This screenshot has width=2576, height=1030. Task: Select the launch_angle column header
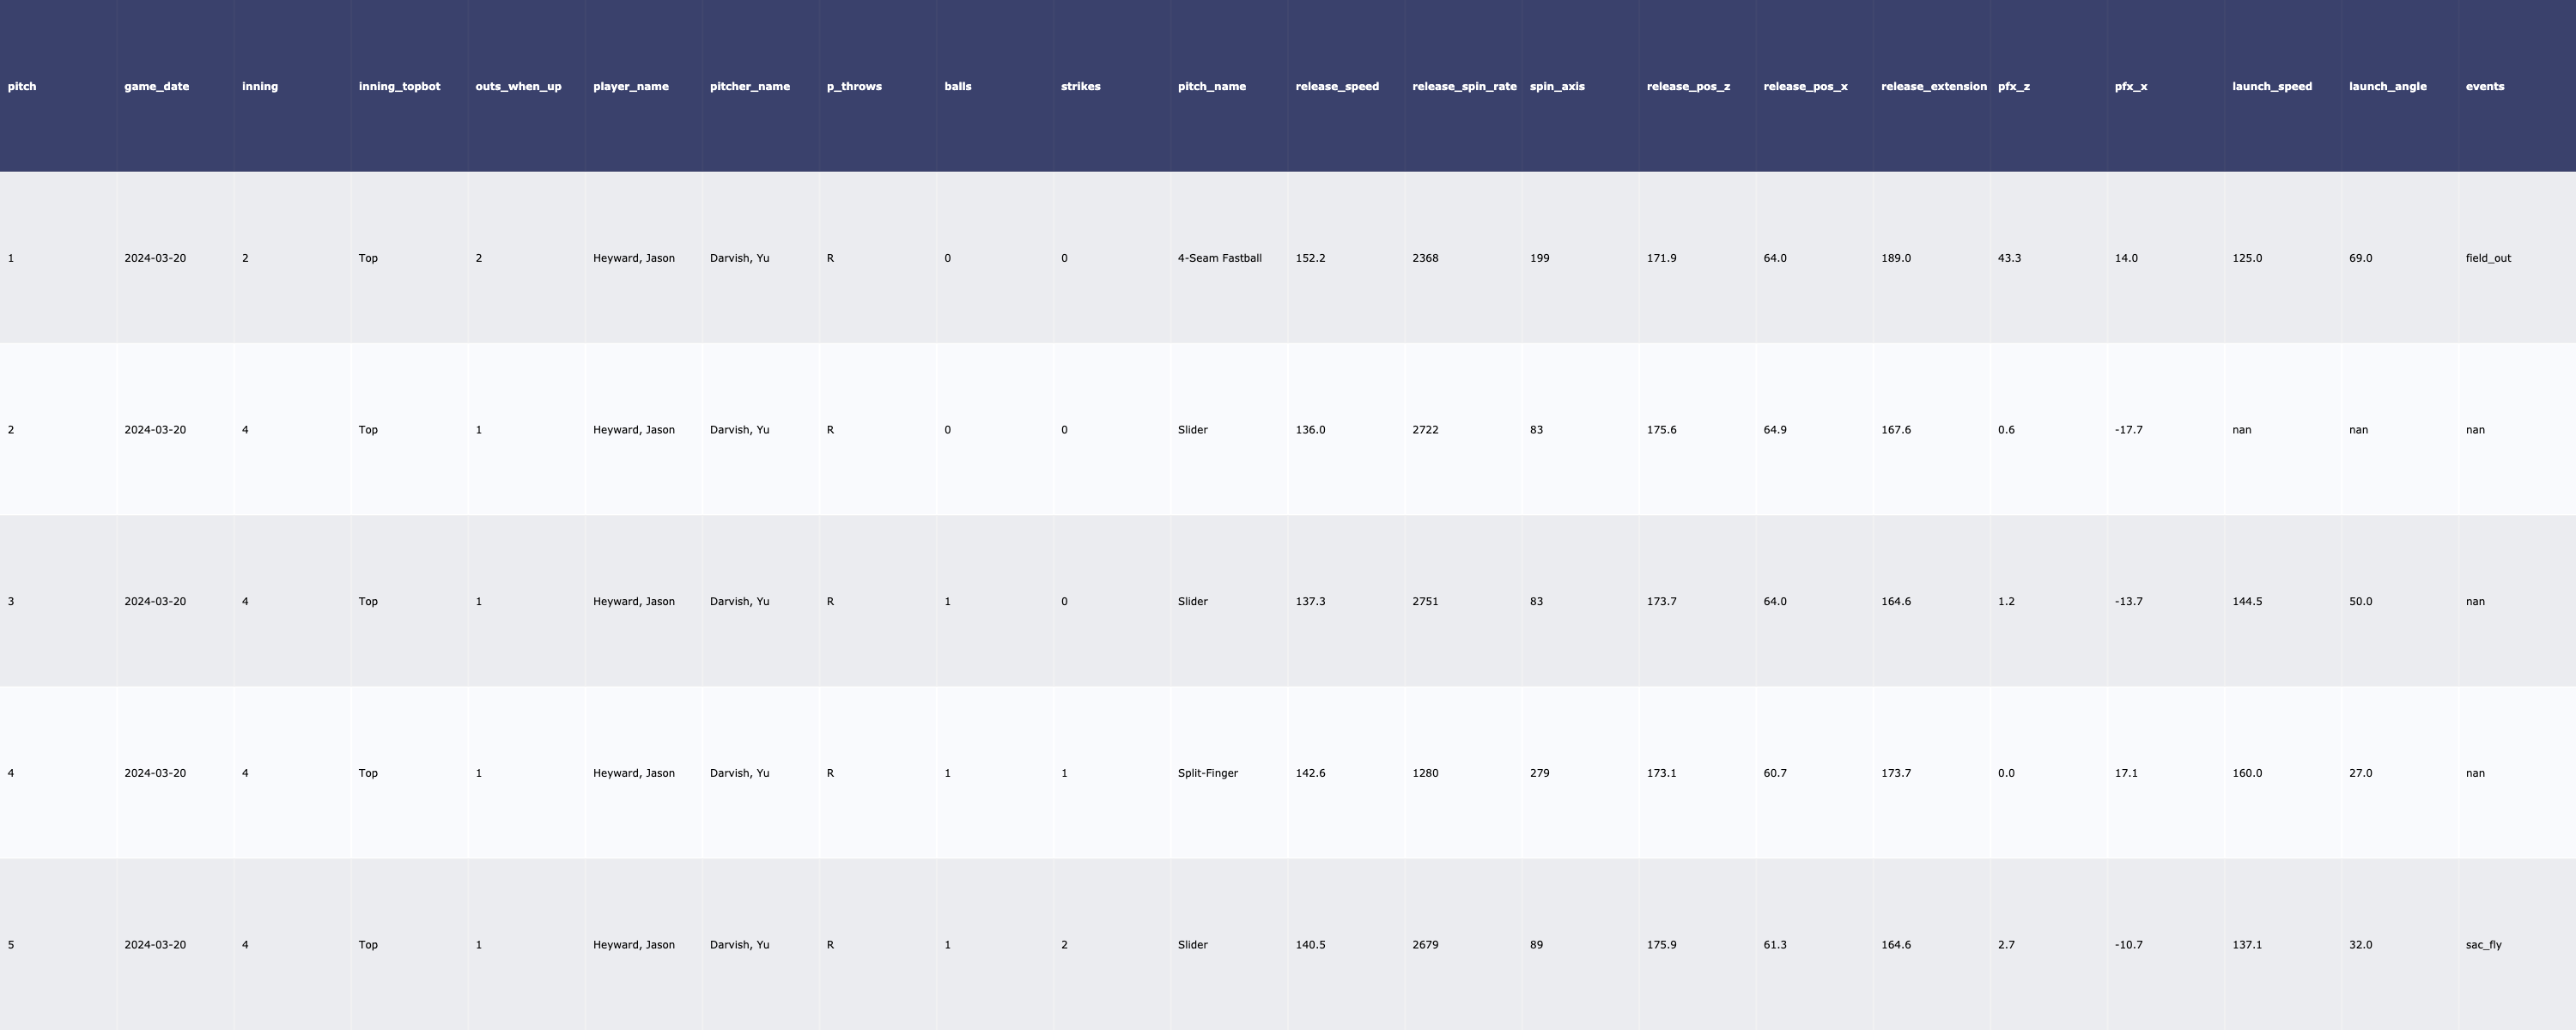click(x=2387, y=86)
